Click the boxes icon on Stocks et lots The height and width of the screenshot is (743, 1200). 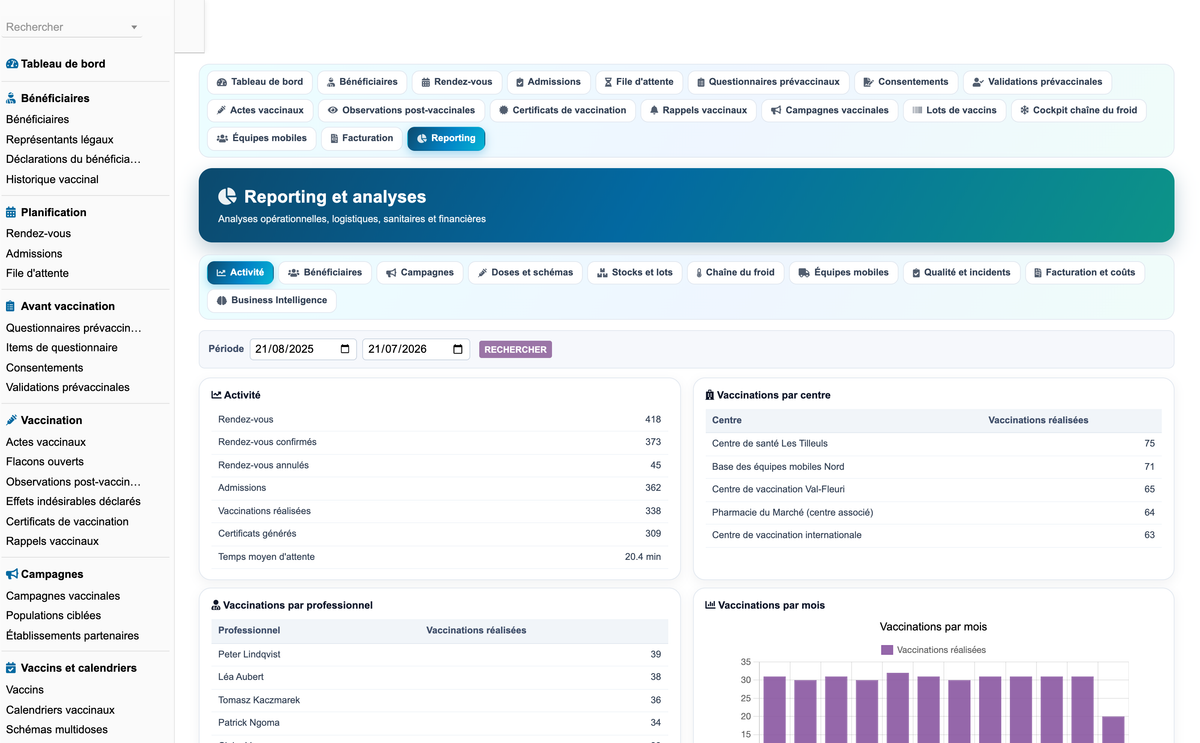(x=603, y=272)
